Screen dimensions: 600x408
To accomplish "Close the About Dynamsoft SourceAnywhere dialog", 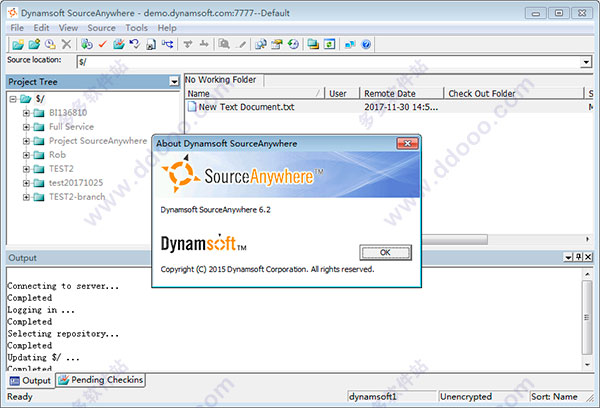I will [x=408, y=144].
